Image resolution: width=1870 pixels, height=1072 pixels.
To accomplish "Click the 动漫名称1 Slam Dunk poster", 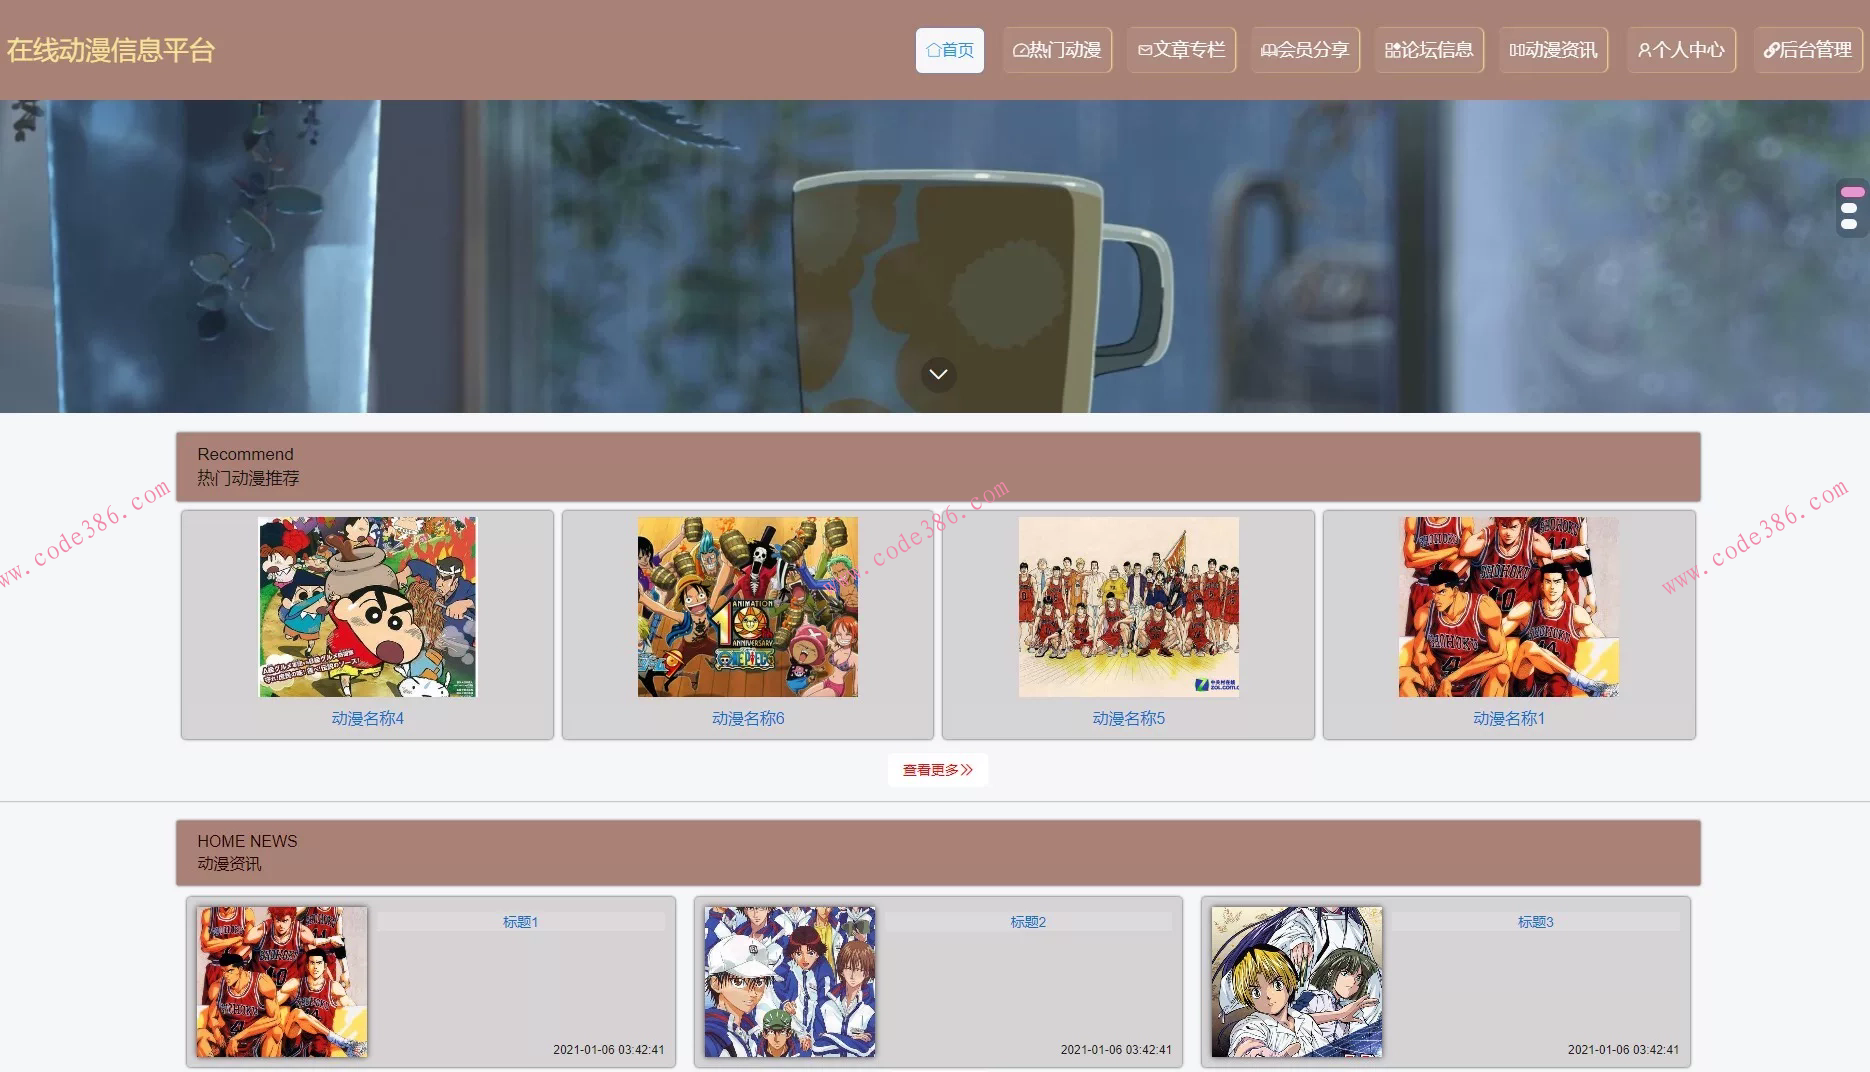I will pyautogui.click(x=1508, y=607).
